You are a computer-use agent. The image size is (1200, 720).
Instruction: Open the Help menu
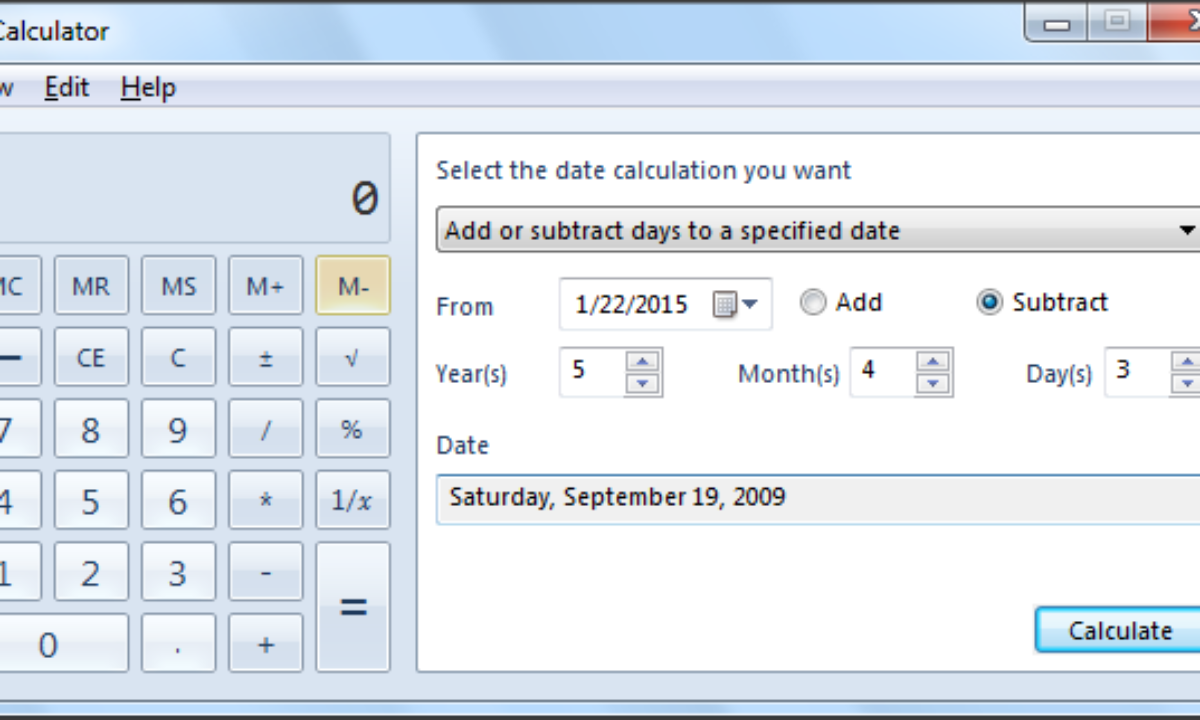pos(148,88)
